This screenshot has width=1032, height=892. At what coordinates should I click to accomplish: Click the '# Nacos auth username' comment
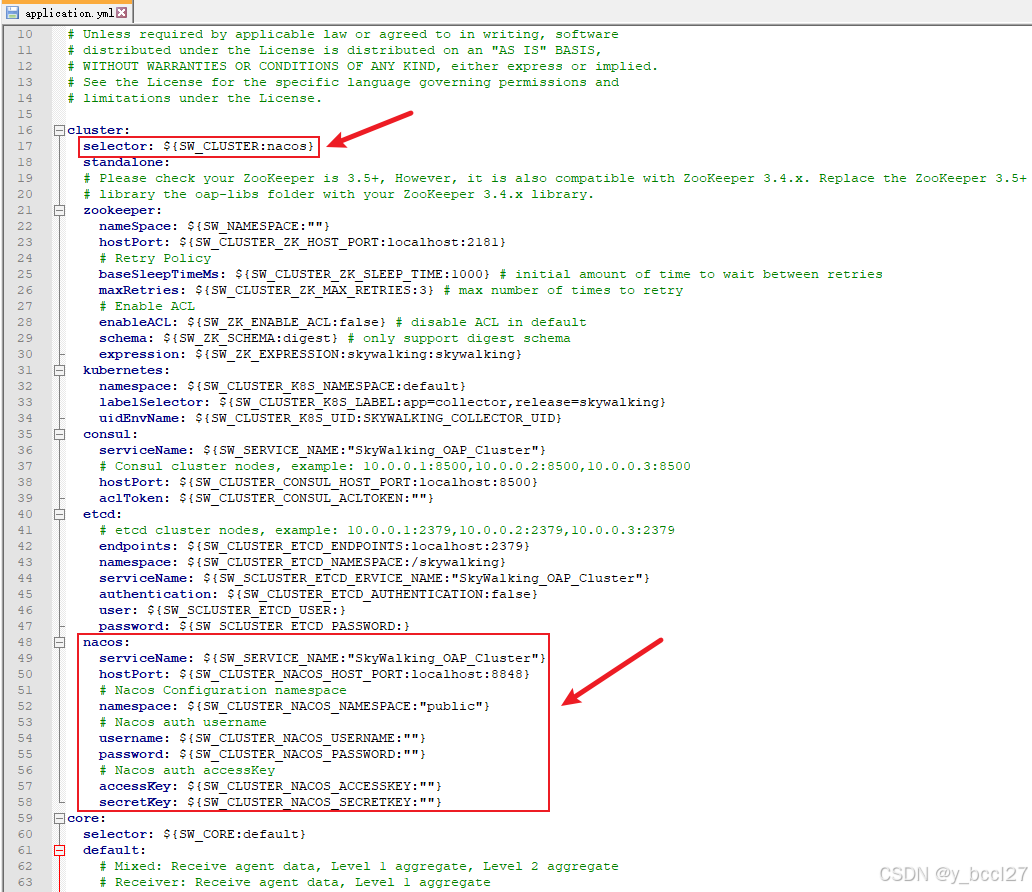point(182,722)
